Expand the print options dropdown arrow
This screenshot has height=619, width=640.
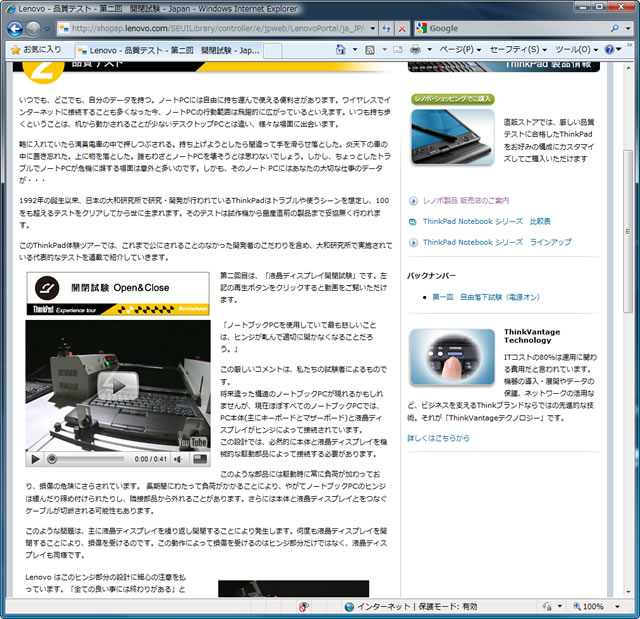(429, 50)
